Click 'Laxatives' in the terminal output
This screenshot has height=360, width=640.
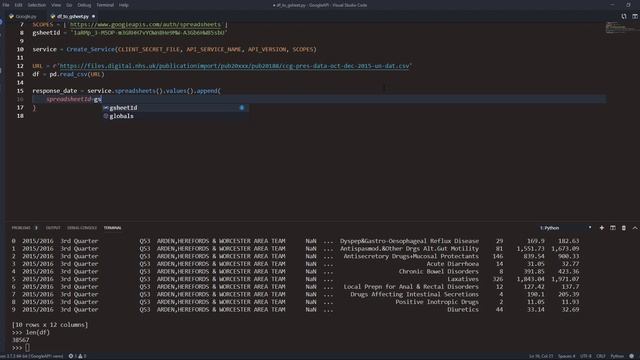(463, 279)
